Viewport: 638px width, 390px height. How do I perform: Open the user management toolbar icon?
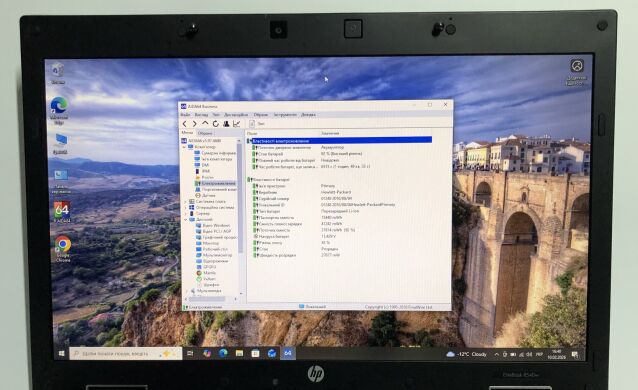(226, 123)
